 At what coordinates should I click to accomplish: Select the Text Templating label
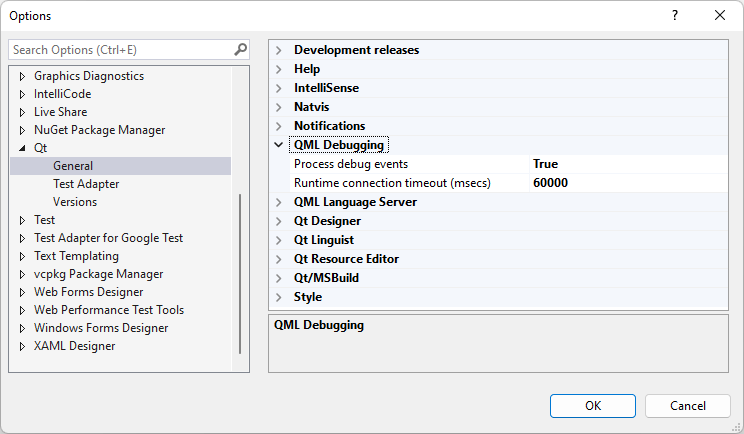(x=76, y=256)
